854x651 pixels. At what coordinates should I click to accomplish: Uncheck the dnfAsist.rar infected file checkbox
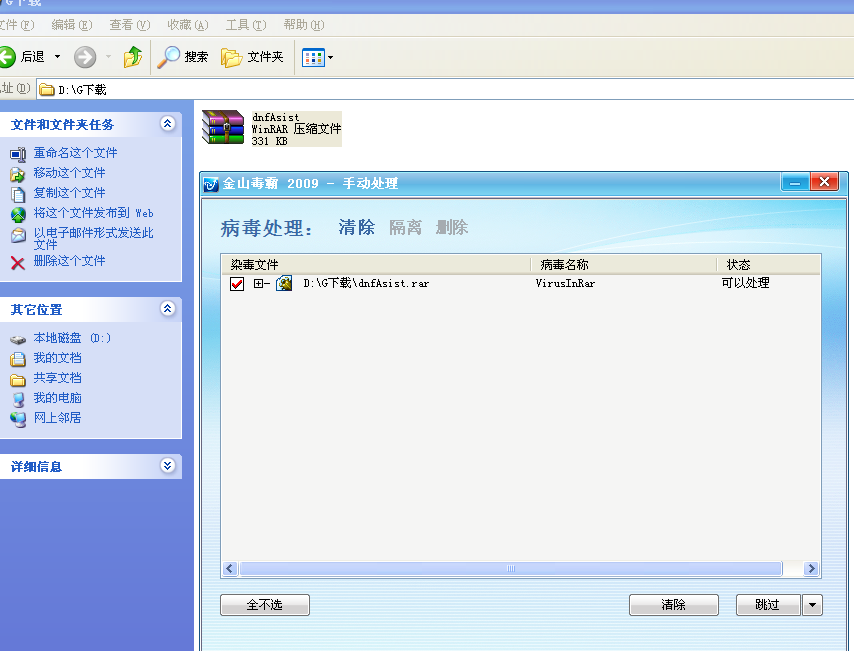(x=237, y=284)
